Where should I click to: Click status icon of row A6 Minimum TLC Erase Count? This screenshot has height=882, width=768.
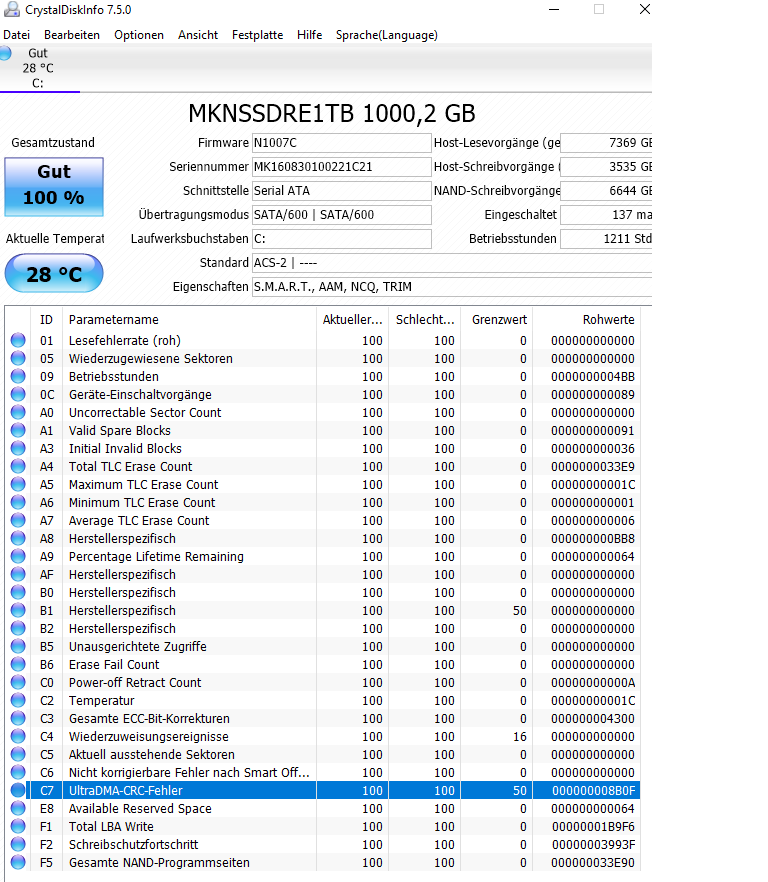click(18, 502)
